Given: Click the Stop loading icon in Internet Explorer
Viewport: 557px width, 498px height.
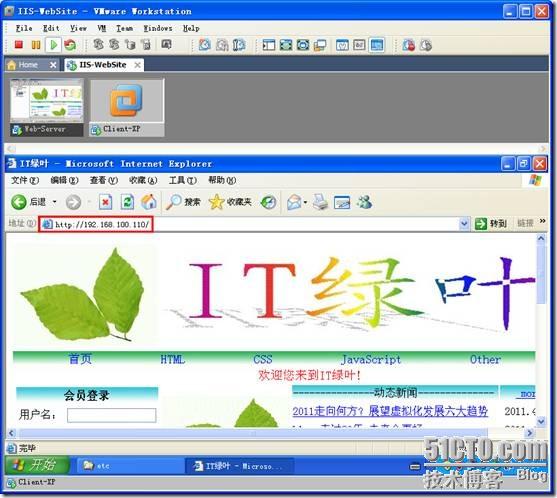Looking at the screenshot, I should tap(106, 202).
